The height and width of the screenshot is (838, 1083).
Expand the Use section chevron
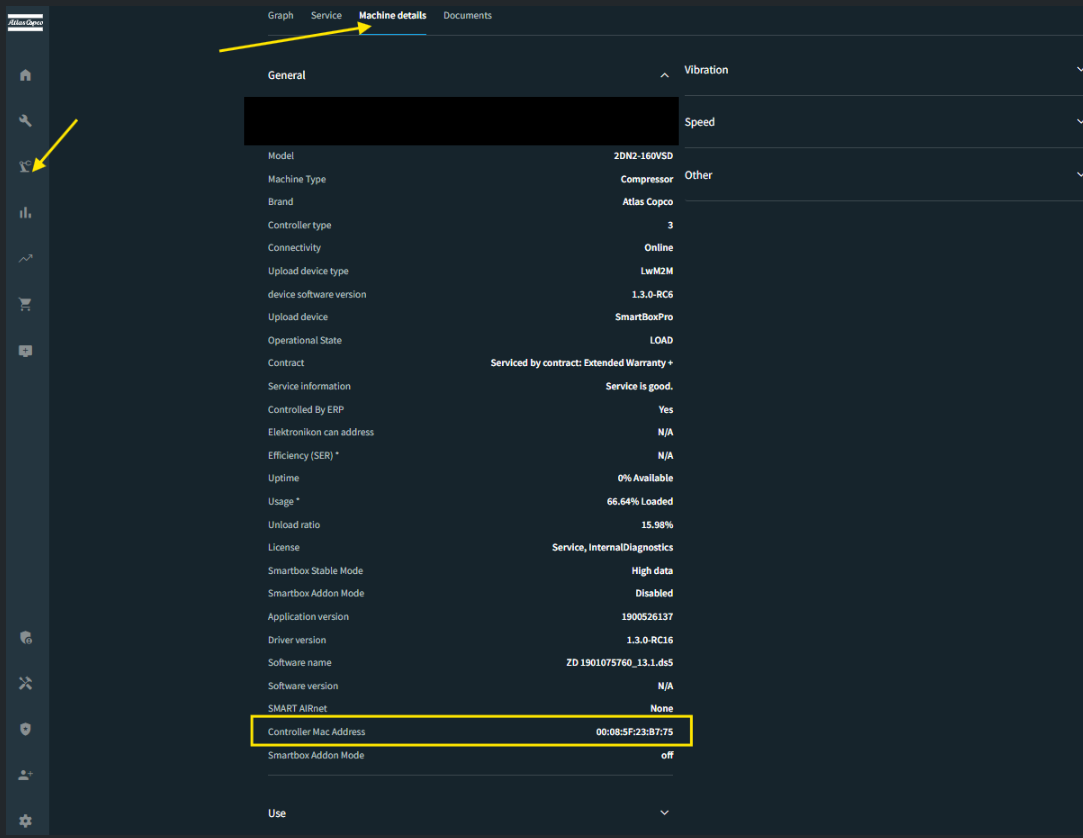664,812
